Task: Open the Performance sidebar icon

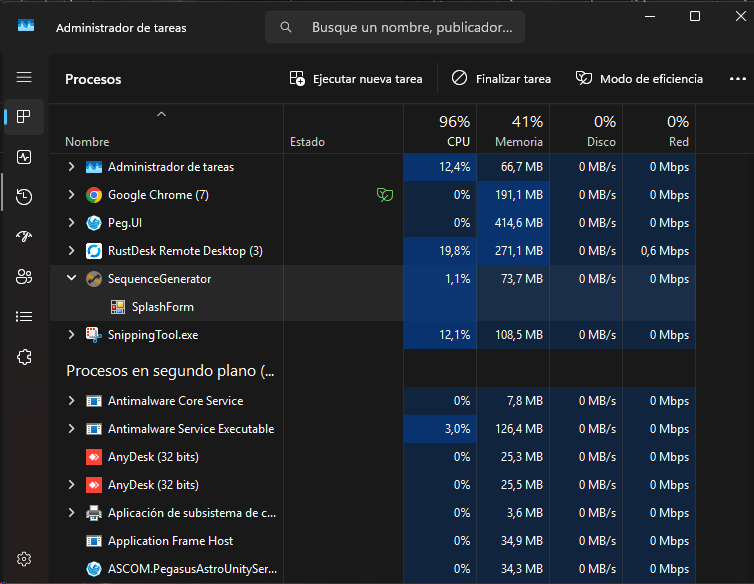Action: 24,157
